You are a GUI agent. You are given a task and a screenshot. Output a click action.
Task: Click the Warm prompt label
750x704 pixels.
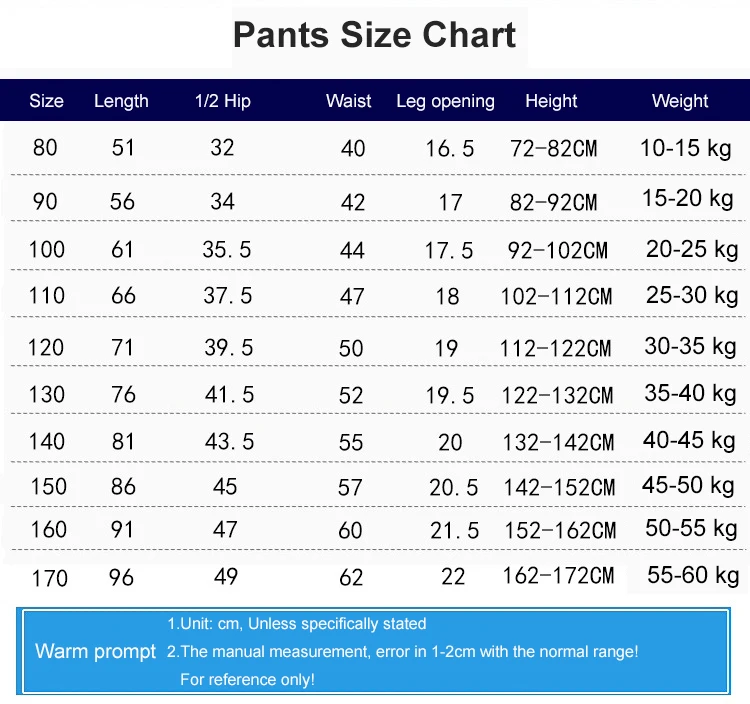pyautogui.click(x=95, y=652)
